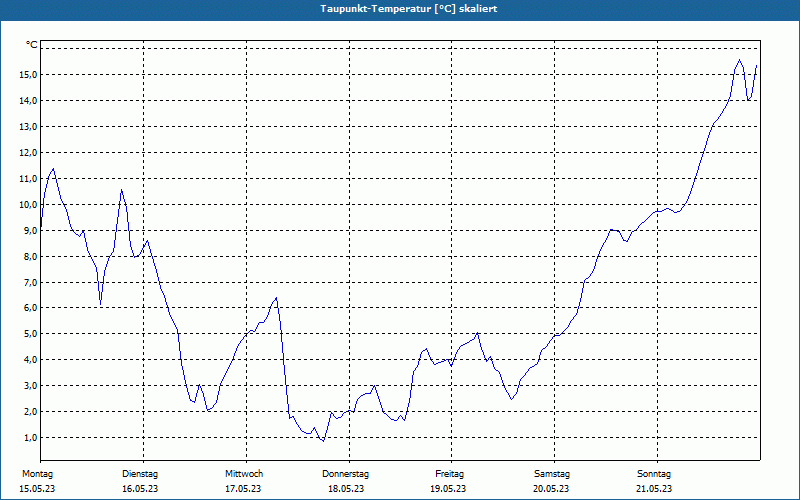
Task: Click the Freitag day label
Action: coord(449,474)
